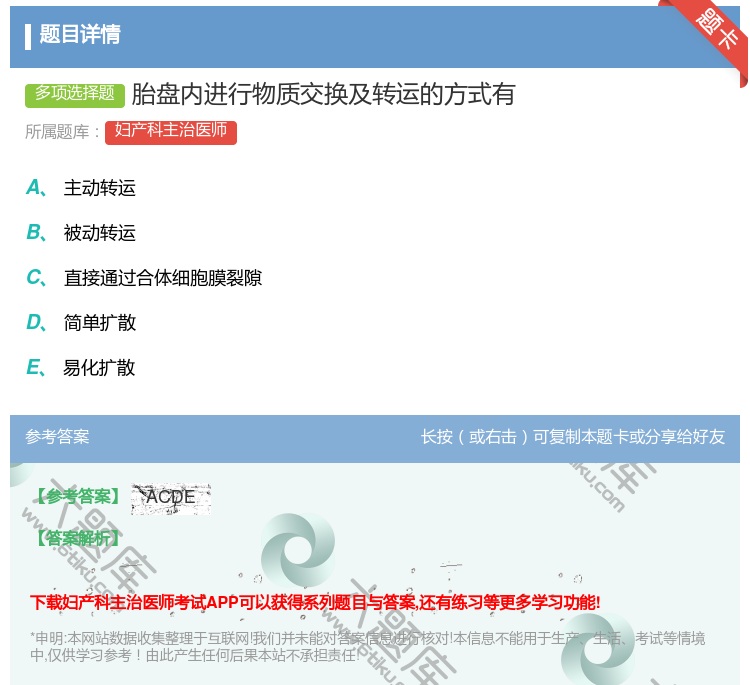Screen dimensions: 750x685
Task: Click the 【答案解析】 label
Action: click(x=78, y=538)
